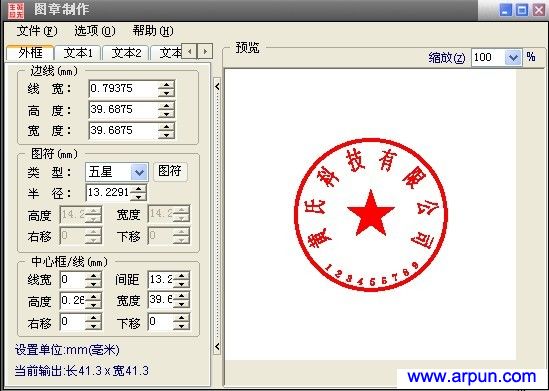
Task: Decrease 中心框/线 下移 with down arrow
Action: 181,326
